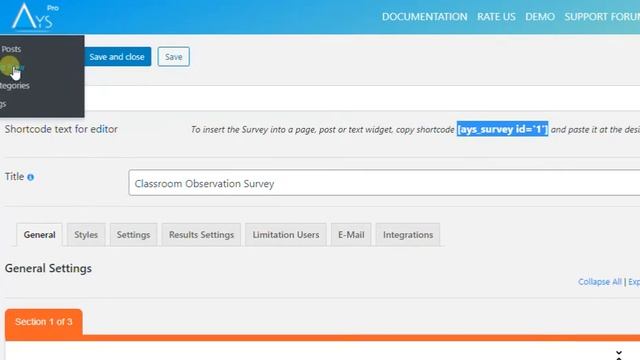Switch to the General tab

click(x=39, y=235)
